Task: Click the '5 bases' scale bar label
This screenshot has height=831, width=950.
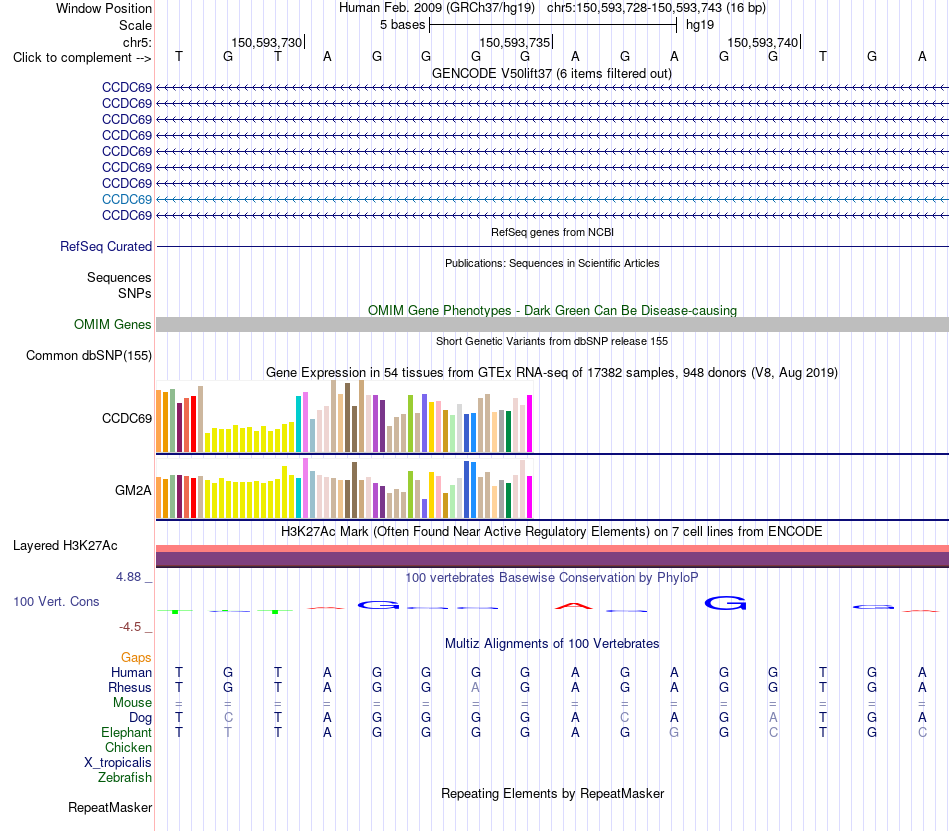Action: pyautogui.click(x=402, y=25)
